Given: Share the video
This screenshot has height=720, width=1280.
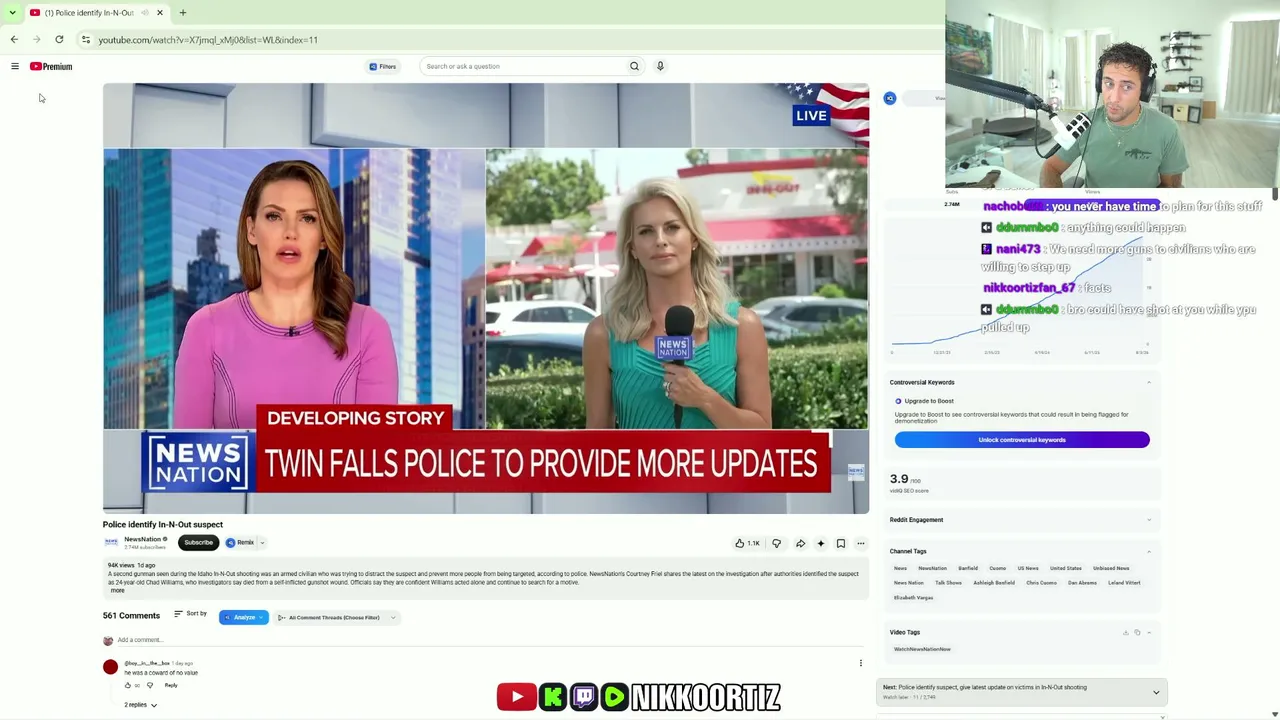Looking at the screenshot, I should coord(800,543).
